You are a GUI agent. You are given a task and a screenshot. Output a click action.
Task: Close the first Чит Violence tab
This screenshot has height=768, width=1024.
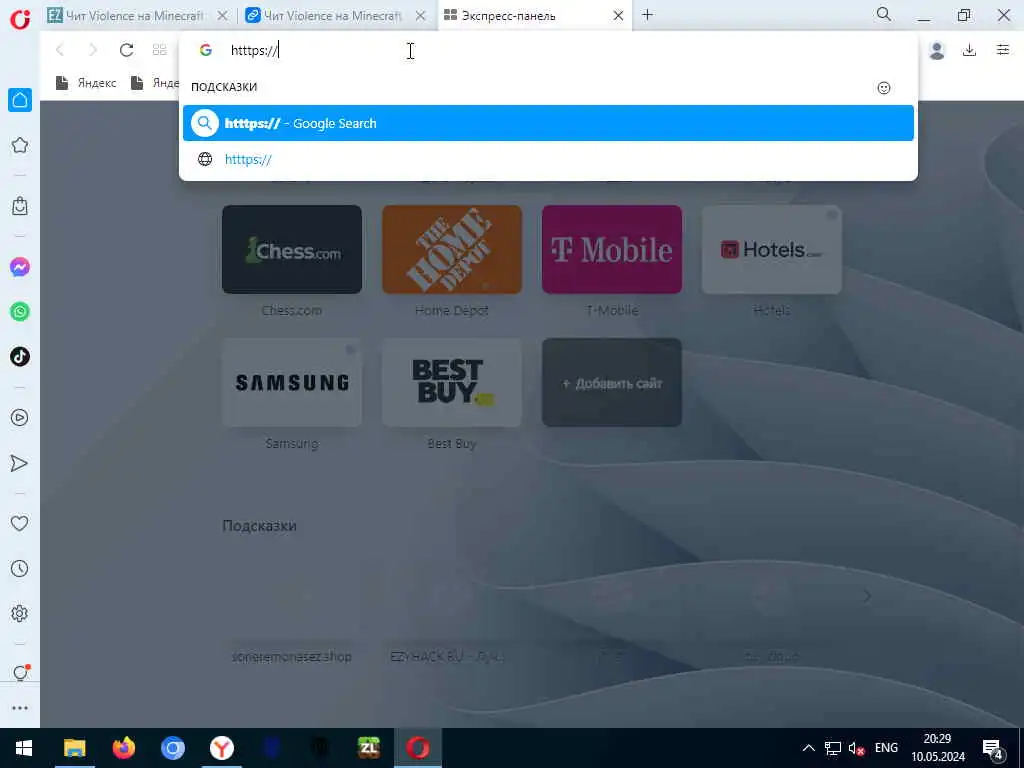click(222, 15)
